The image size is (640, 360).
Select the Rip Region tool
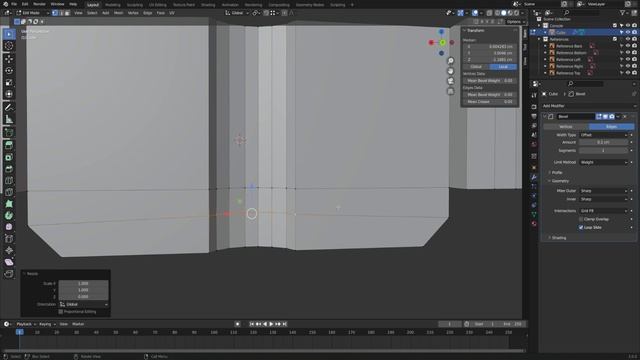tap(9, 274)
